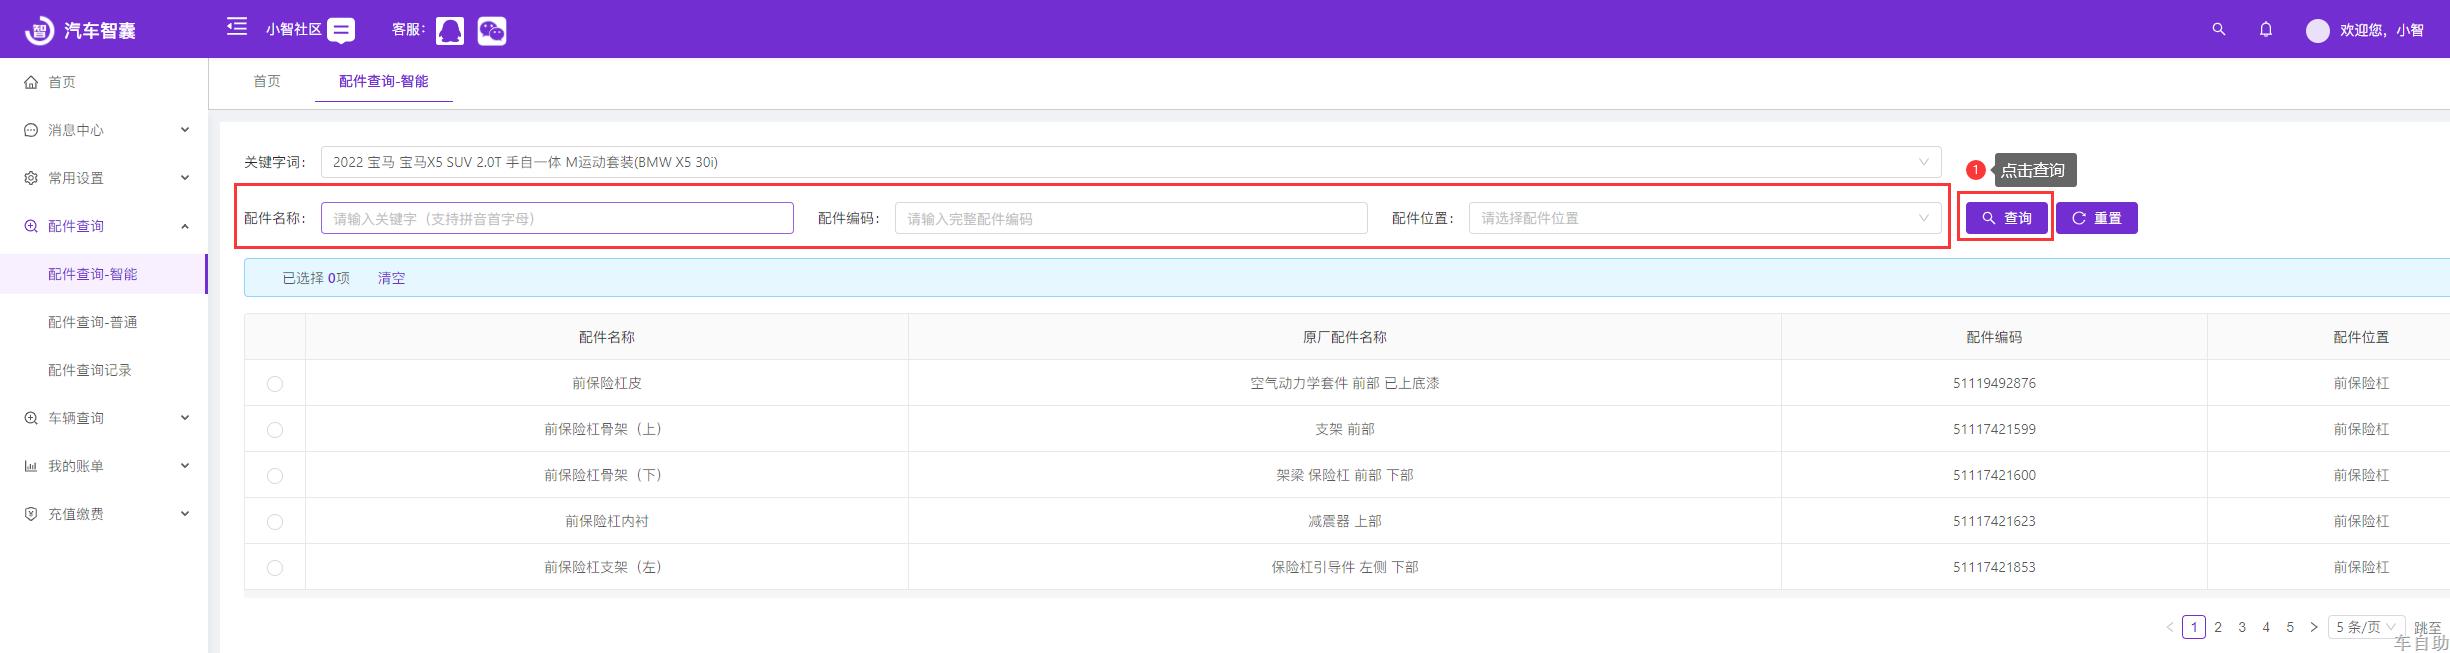Click the 配件编码 column header
Screen dimensions: 2450x653
click(x=1994, y=337)
